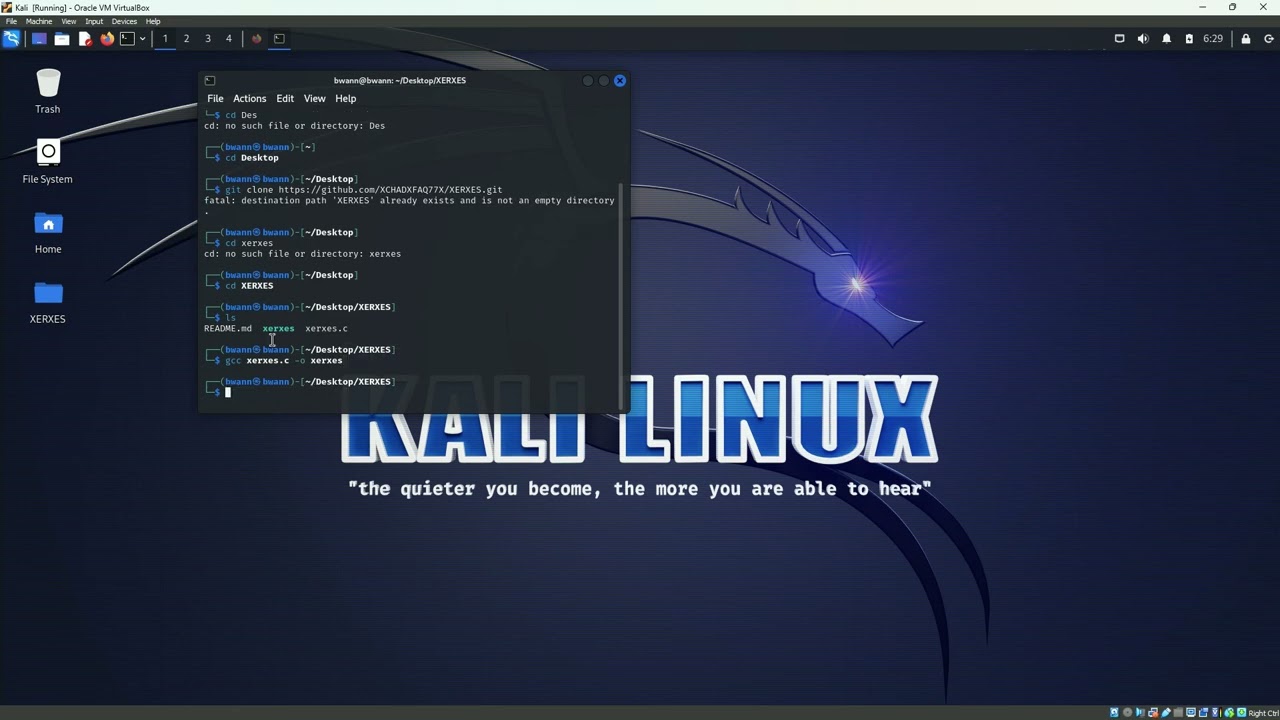1280x720 pixels.
Task: Click the battery power manager icon
Action: (1189, 39)
